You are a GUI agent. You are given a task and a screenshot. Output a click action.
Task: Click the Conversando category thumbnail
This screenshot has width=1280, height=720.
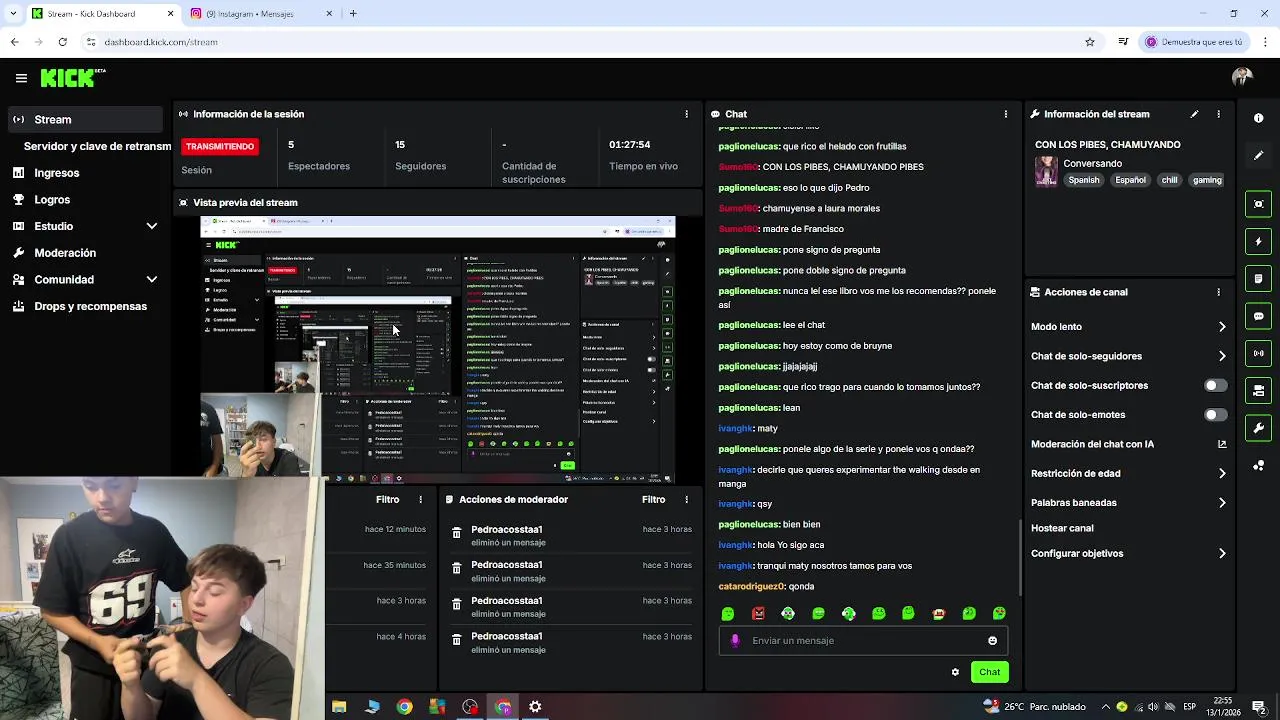click(1046, 171)
